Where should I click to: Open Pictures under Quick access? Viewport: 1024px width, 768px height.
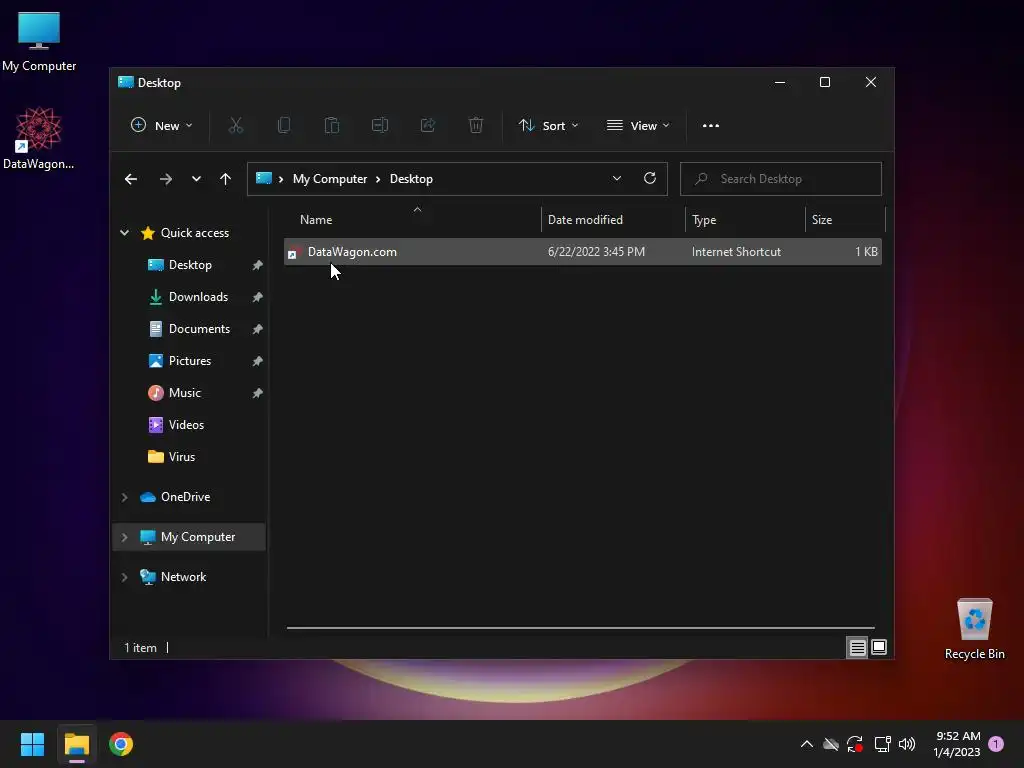(x=190, y=361)
